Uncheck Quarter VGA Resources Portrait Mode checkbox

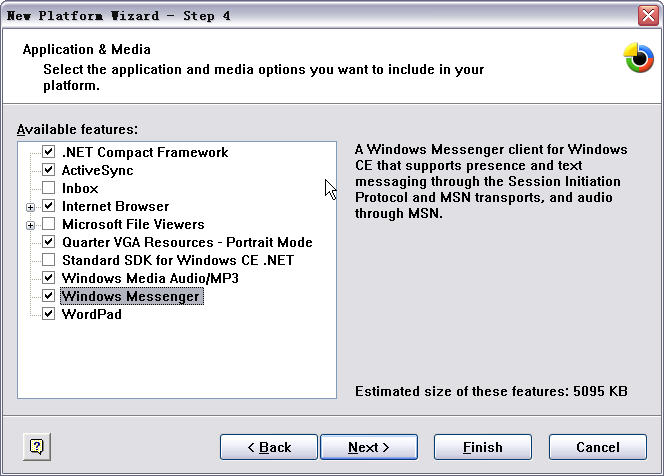pos(48,242)
